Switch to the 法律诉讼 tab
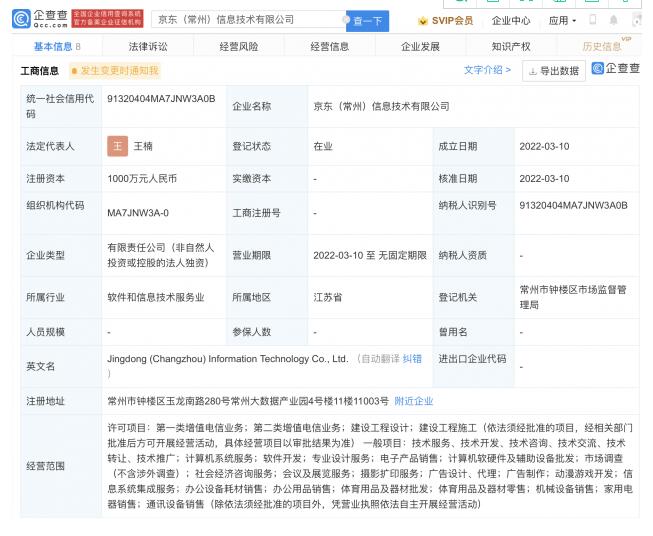This screenshot has width=653, height=536. (148, 46)
